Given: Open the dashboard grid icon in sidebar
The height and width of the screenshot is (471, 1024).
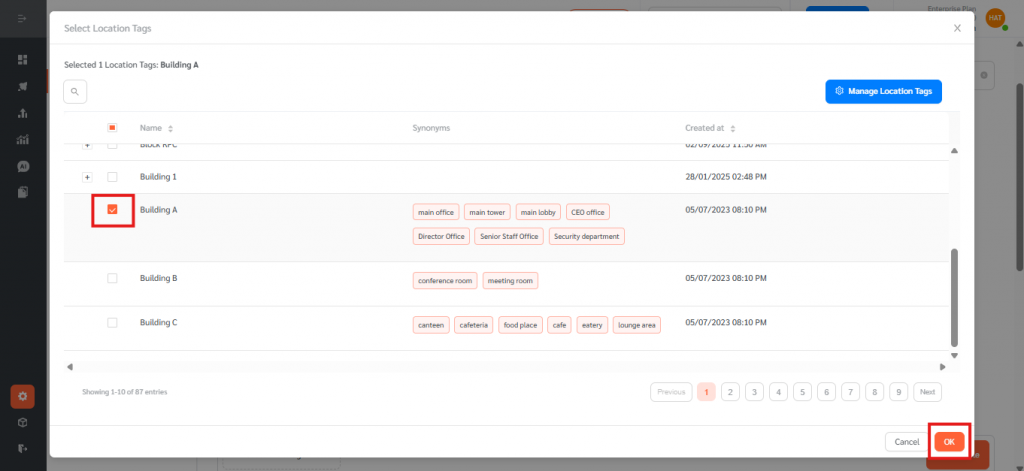Looking at the screenshot, I should click(22, 60).
